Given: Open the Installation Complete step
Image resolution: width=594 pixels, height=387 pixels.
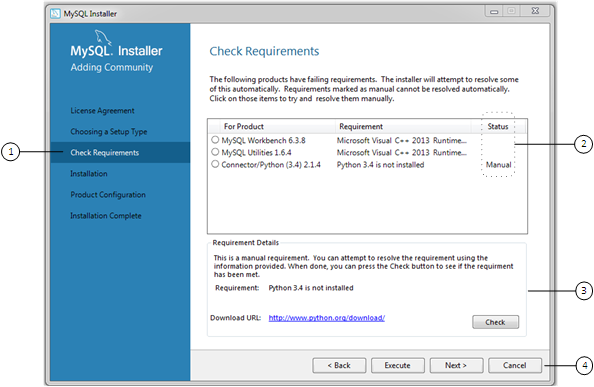Looking at the screenshot, I should coord(106,216).
